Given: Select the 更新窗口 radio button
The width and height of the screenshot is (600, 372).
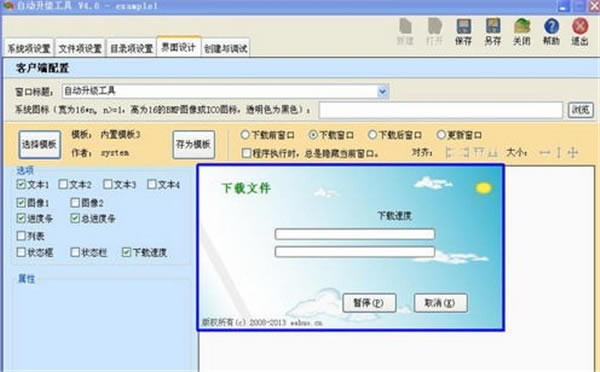Looking at the screenshot, I should (441, 135).
